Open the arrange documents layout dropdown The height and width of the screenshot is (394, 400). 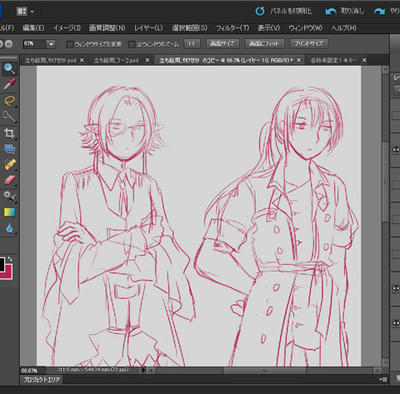(25, 12)
